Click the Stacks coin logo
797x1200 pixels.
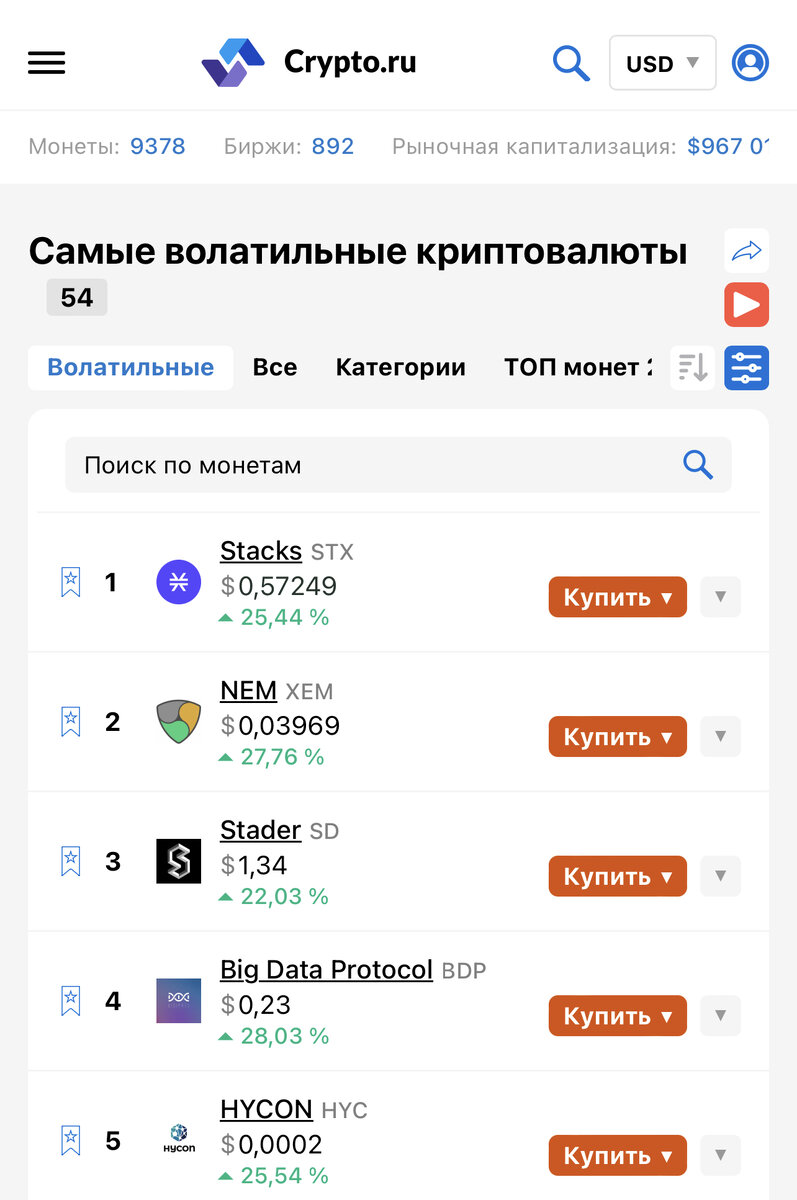178,582
